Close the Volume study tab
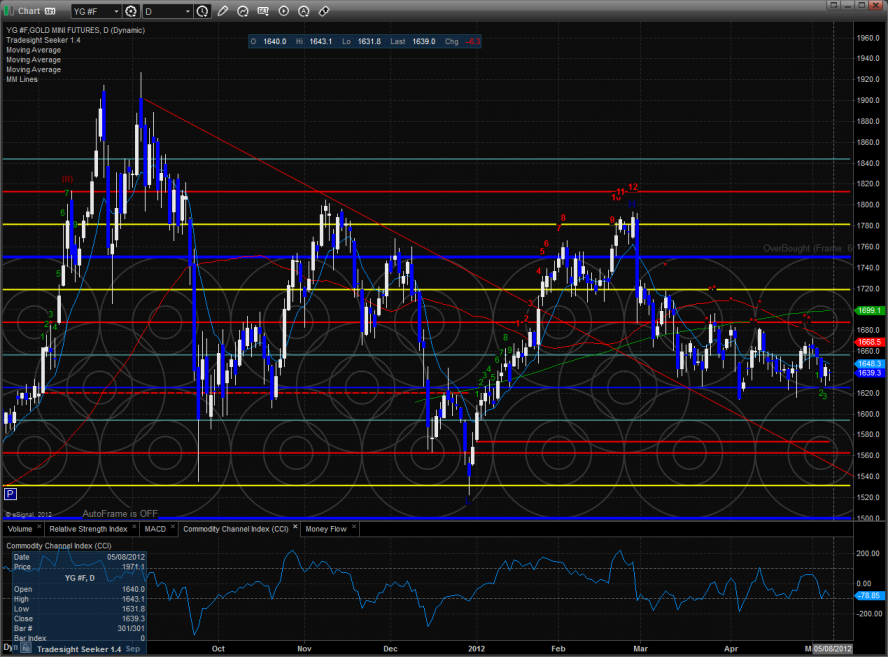This screenshot has width=888, height=657. (x=39, y=527)
